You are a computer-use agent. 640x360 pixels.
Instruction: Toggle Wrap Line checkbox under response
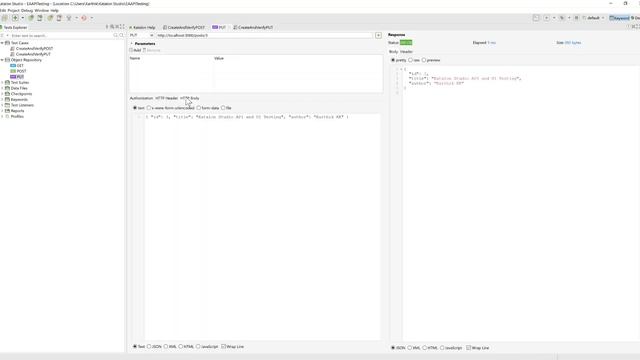(469, 348)
